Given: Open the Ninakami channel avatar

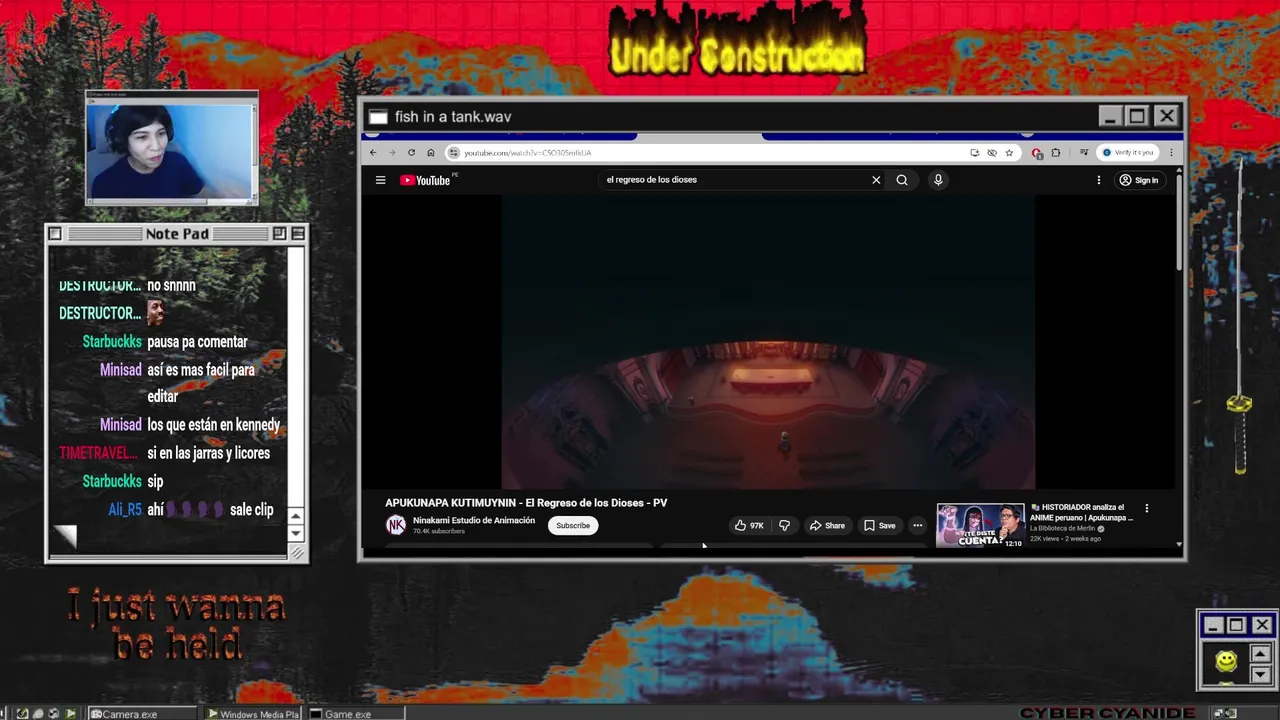Looking at the screenshot, I should [x=396, y=525].
